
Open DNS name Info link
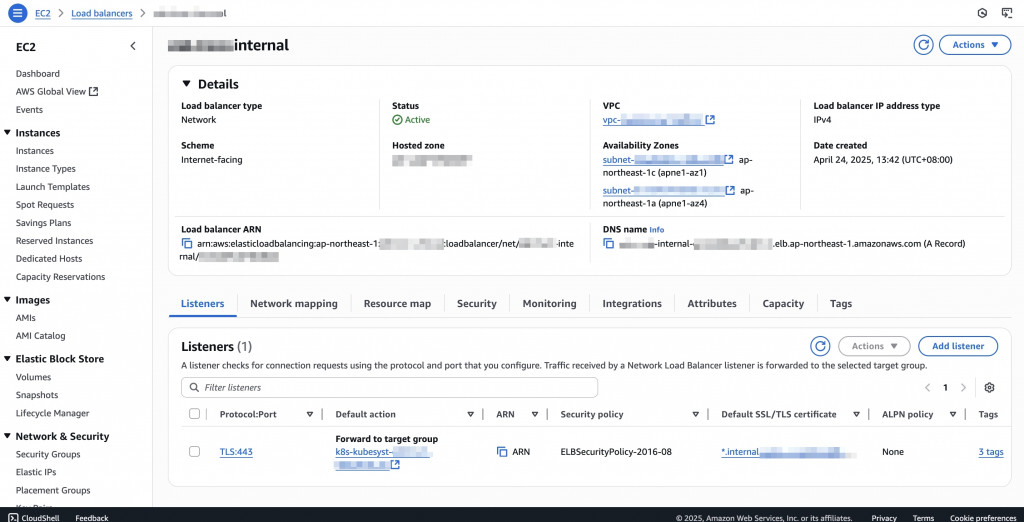coord(656,230)
